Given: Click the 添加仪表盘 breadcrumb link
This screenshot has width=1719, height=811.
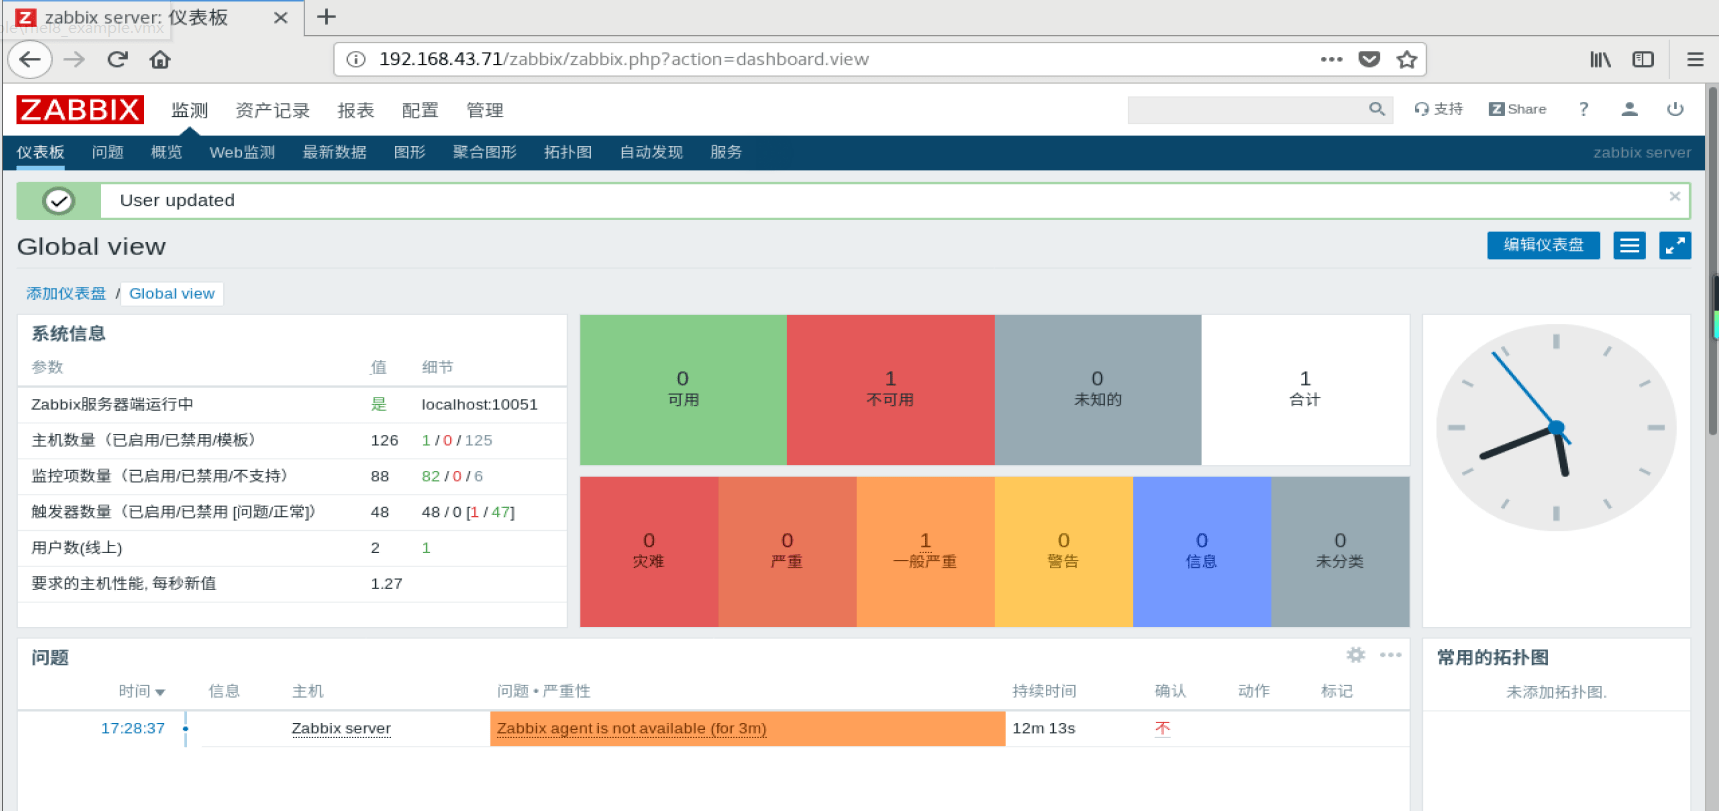Looking at the screenshot, I should pos(66,293).
